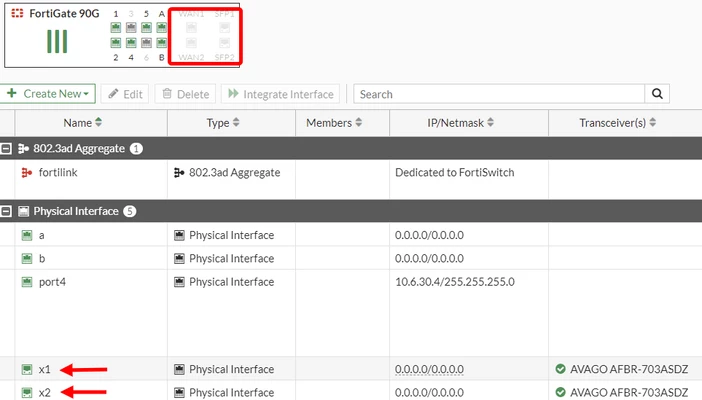Viewport: 702px width, 400px height.
Task: Click the Delete button
Action: click(x=185, y=94)
